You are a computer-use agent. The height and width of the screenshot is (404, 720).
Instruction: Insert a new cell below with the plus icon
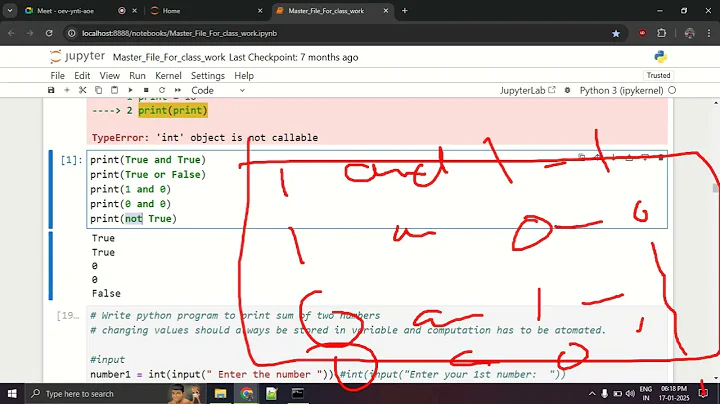[67, 90]
